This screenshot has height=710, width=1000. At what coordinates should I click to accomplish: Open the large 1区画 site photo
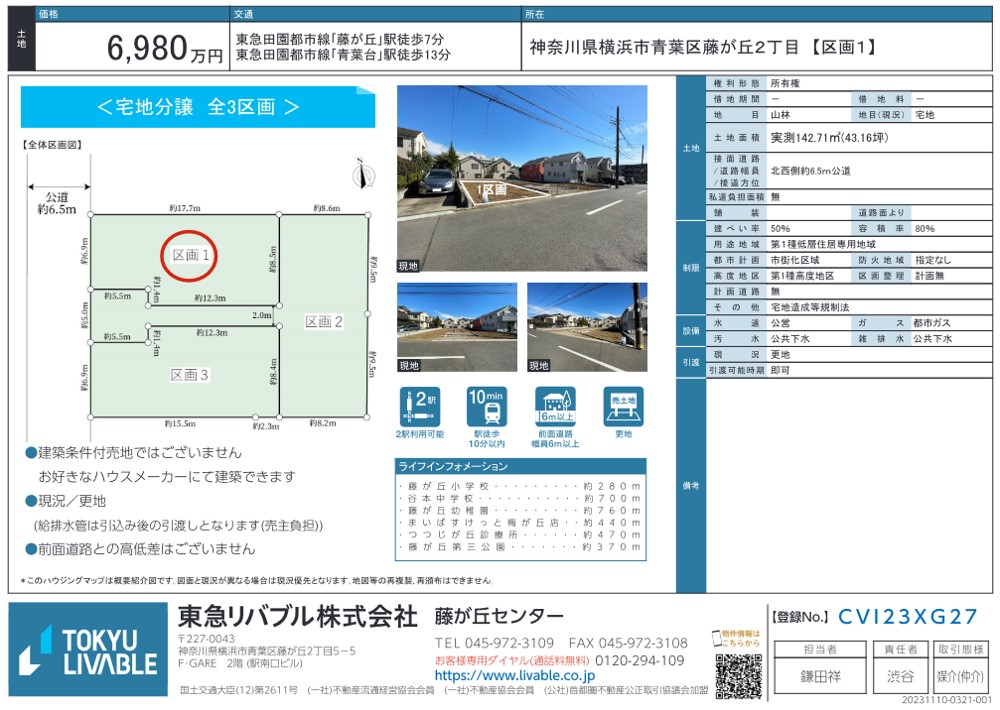(521, 179)
